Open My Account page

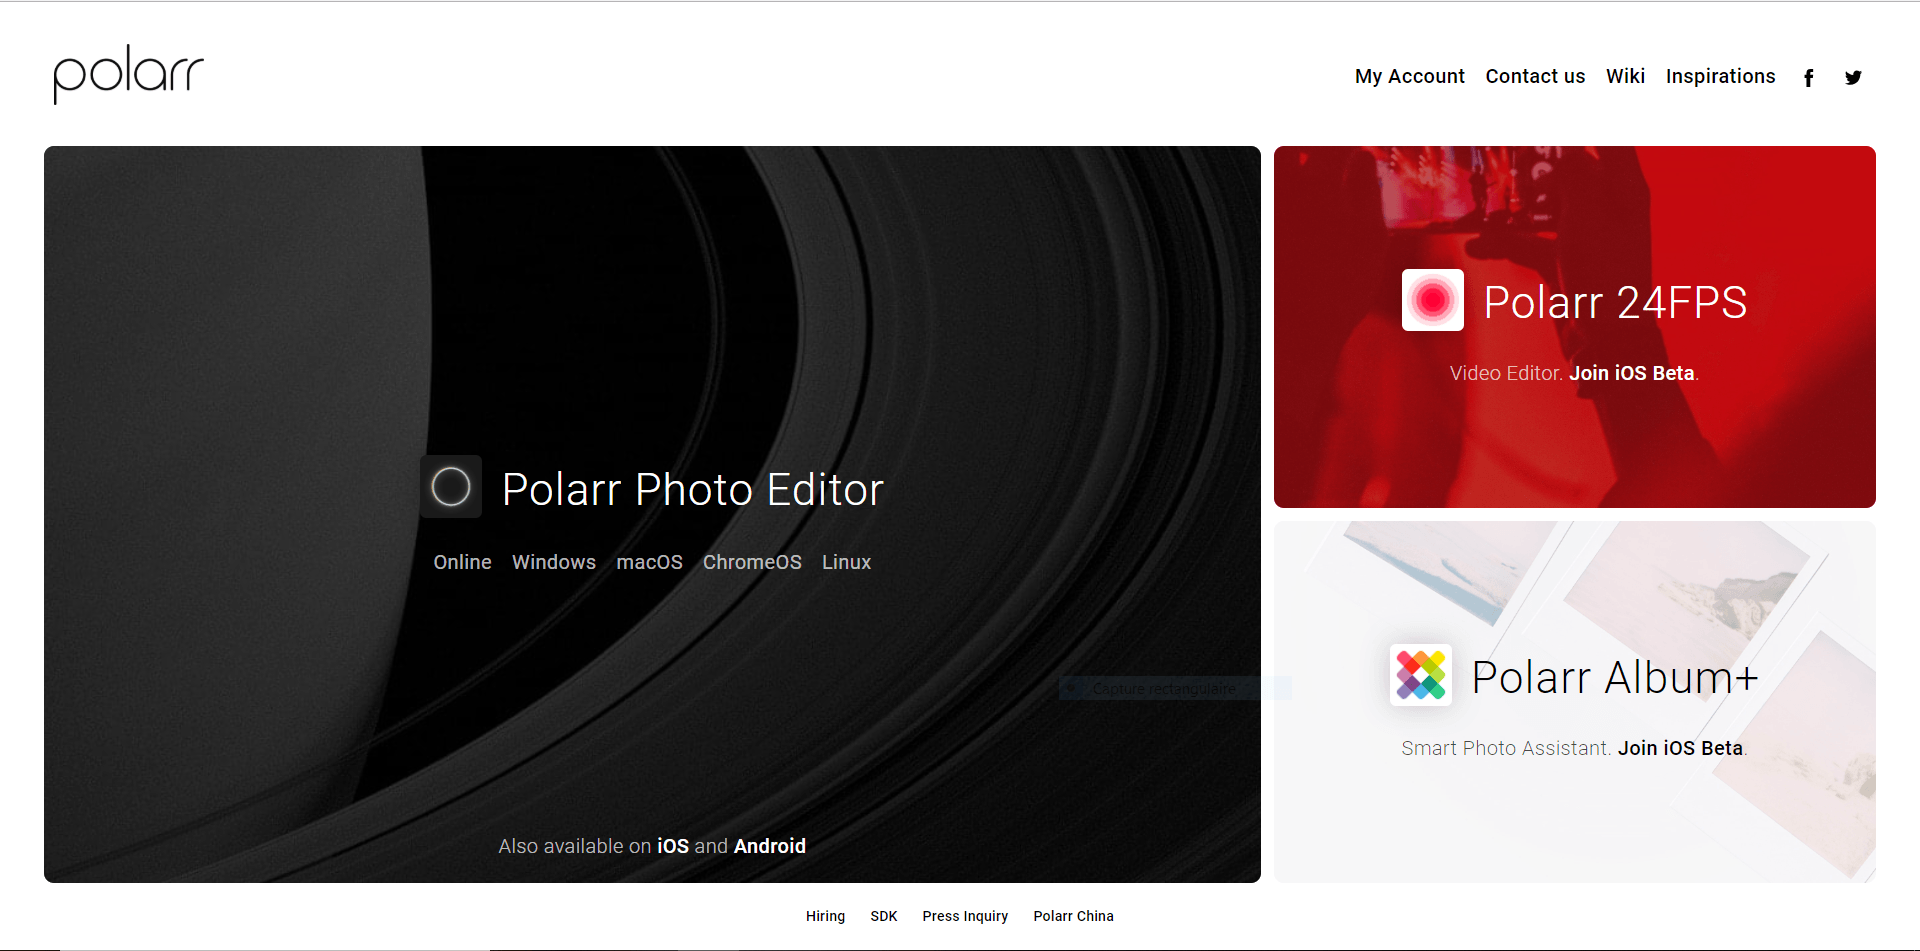coord(1409,77)
